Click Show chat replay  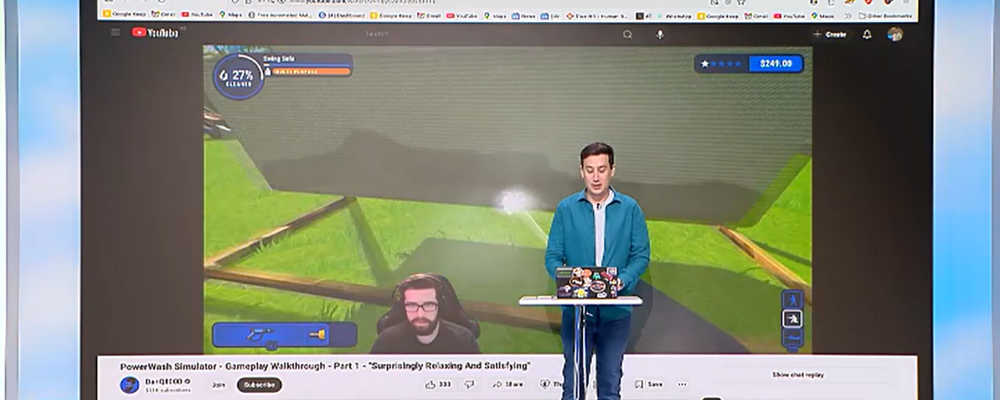tap(798, 375)
